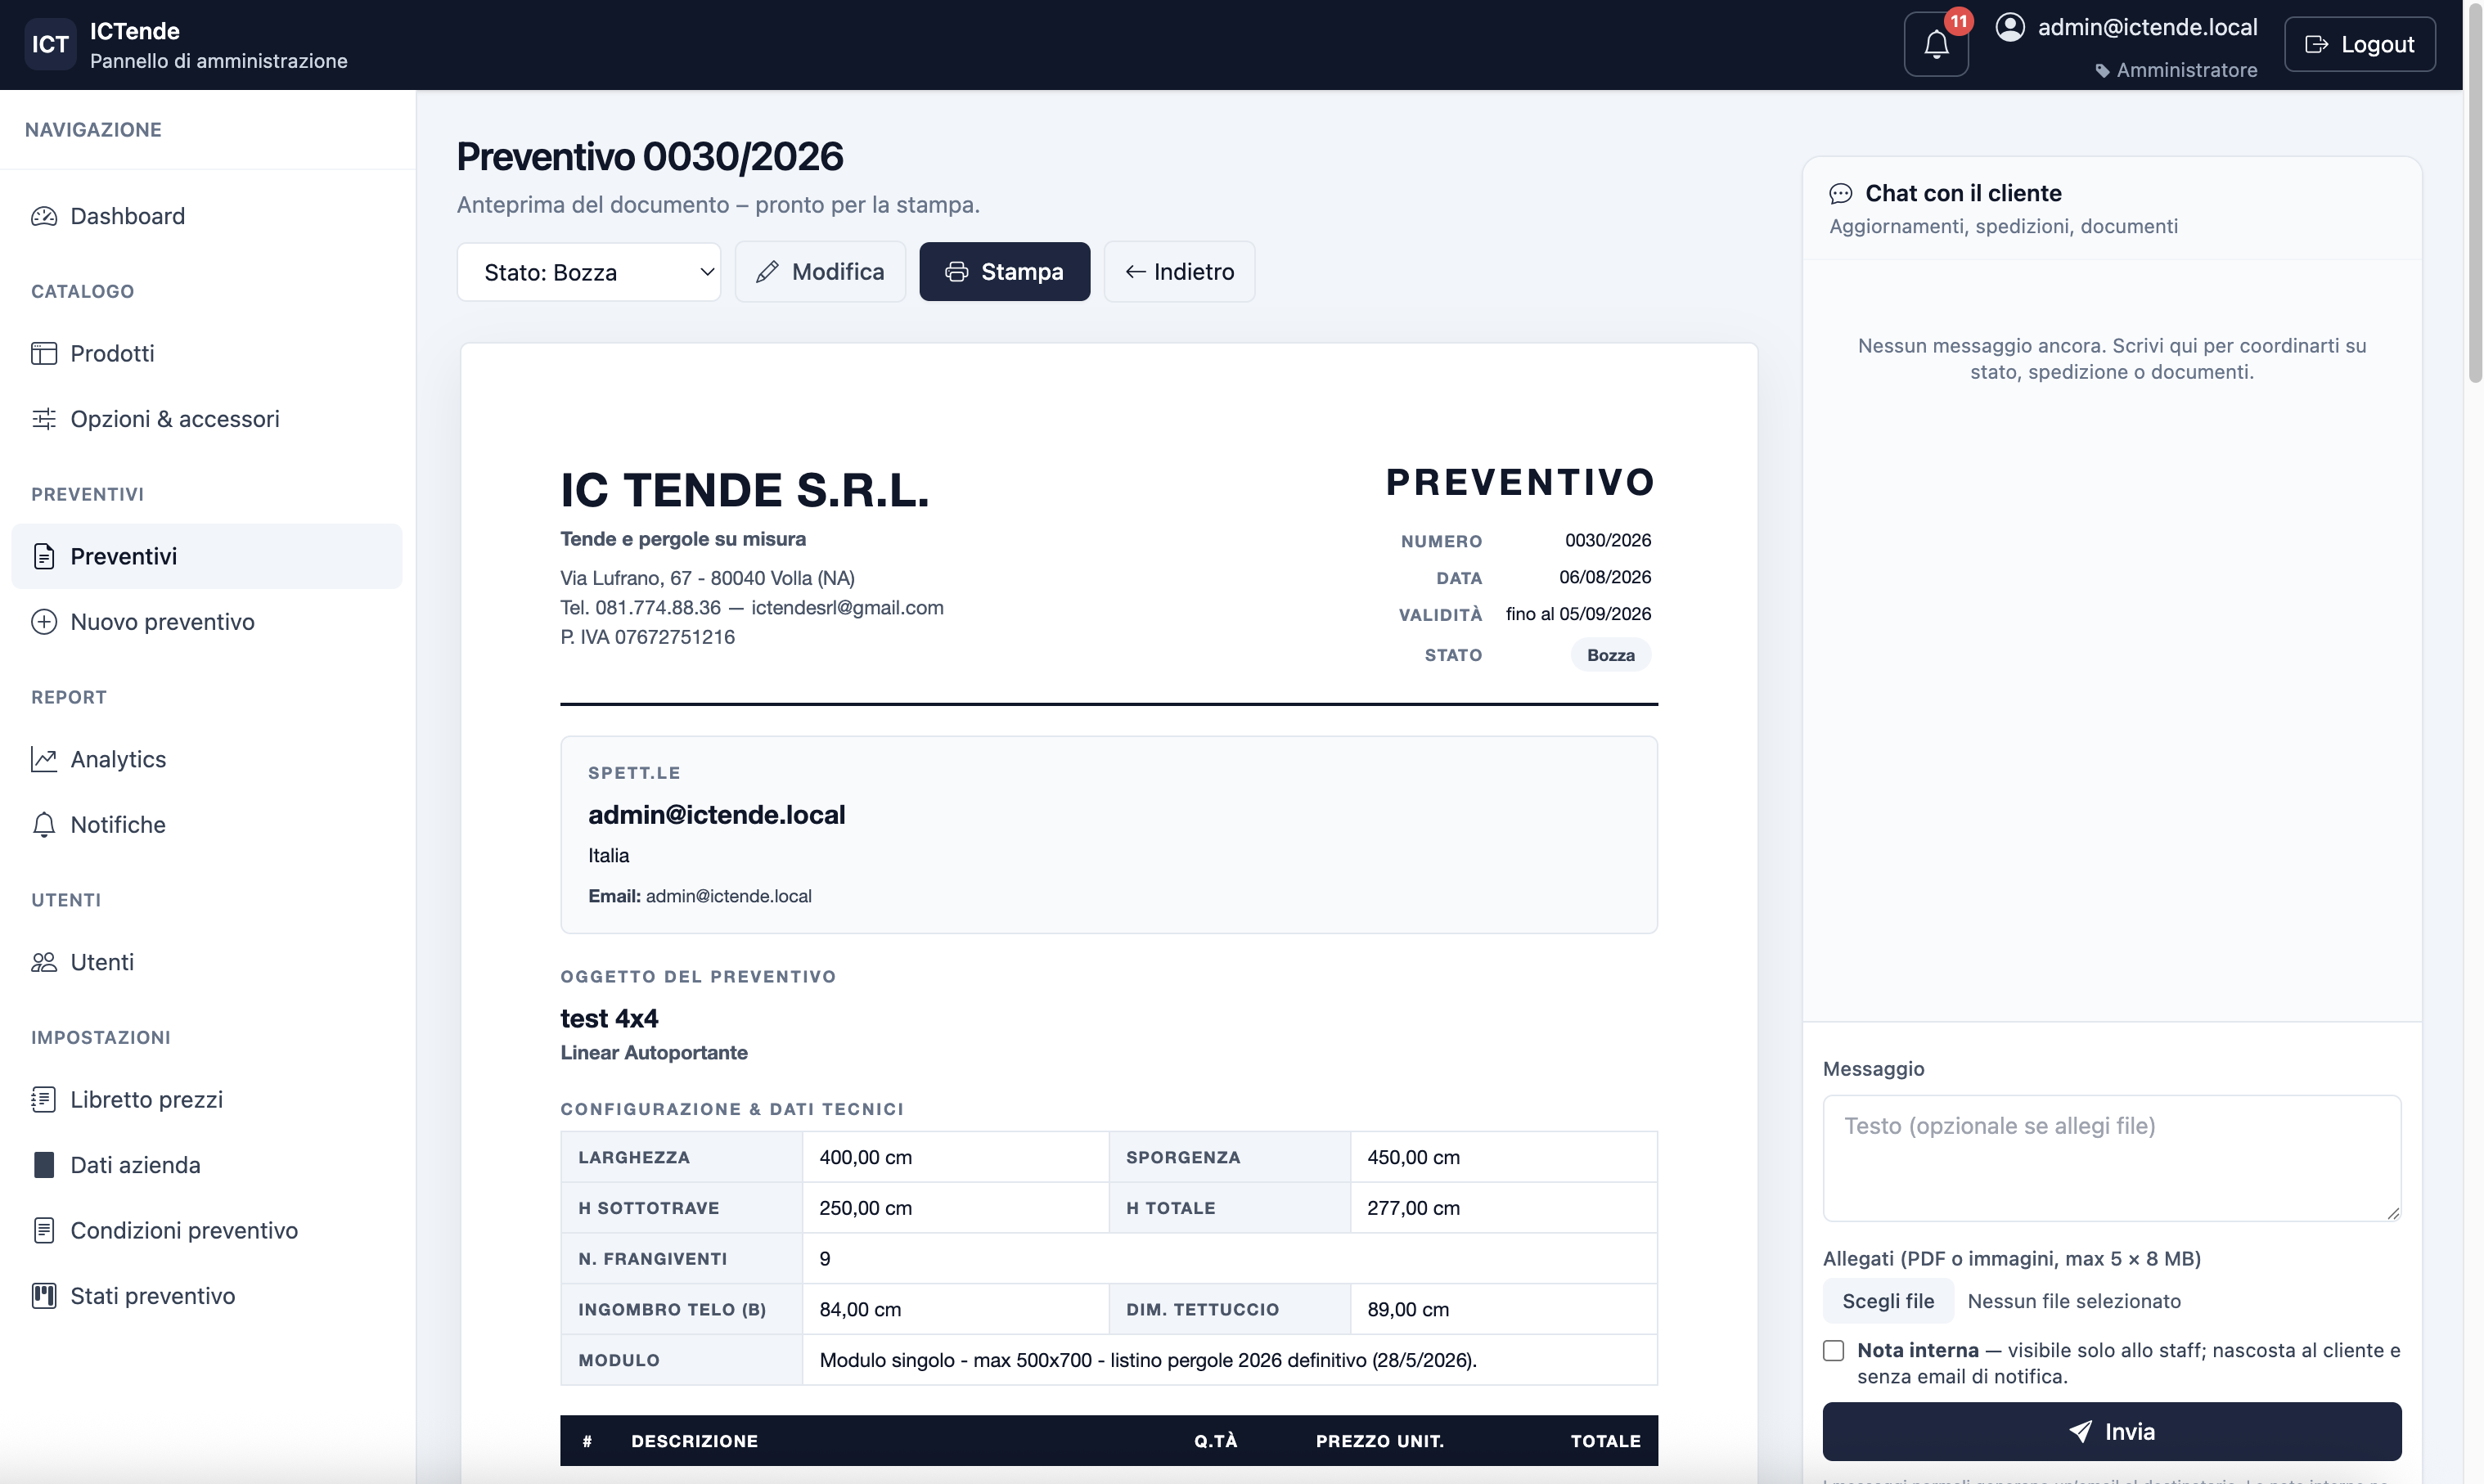Click the logout arrow icon
2484x1484 pixels.
[2316, 44]
